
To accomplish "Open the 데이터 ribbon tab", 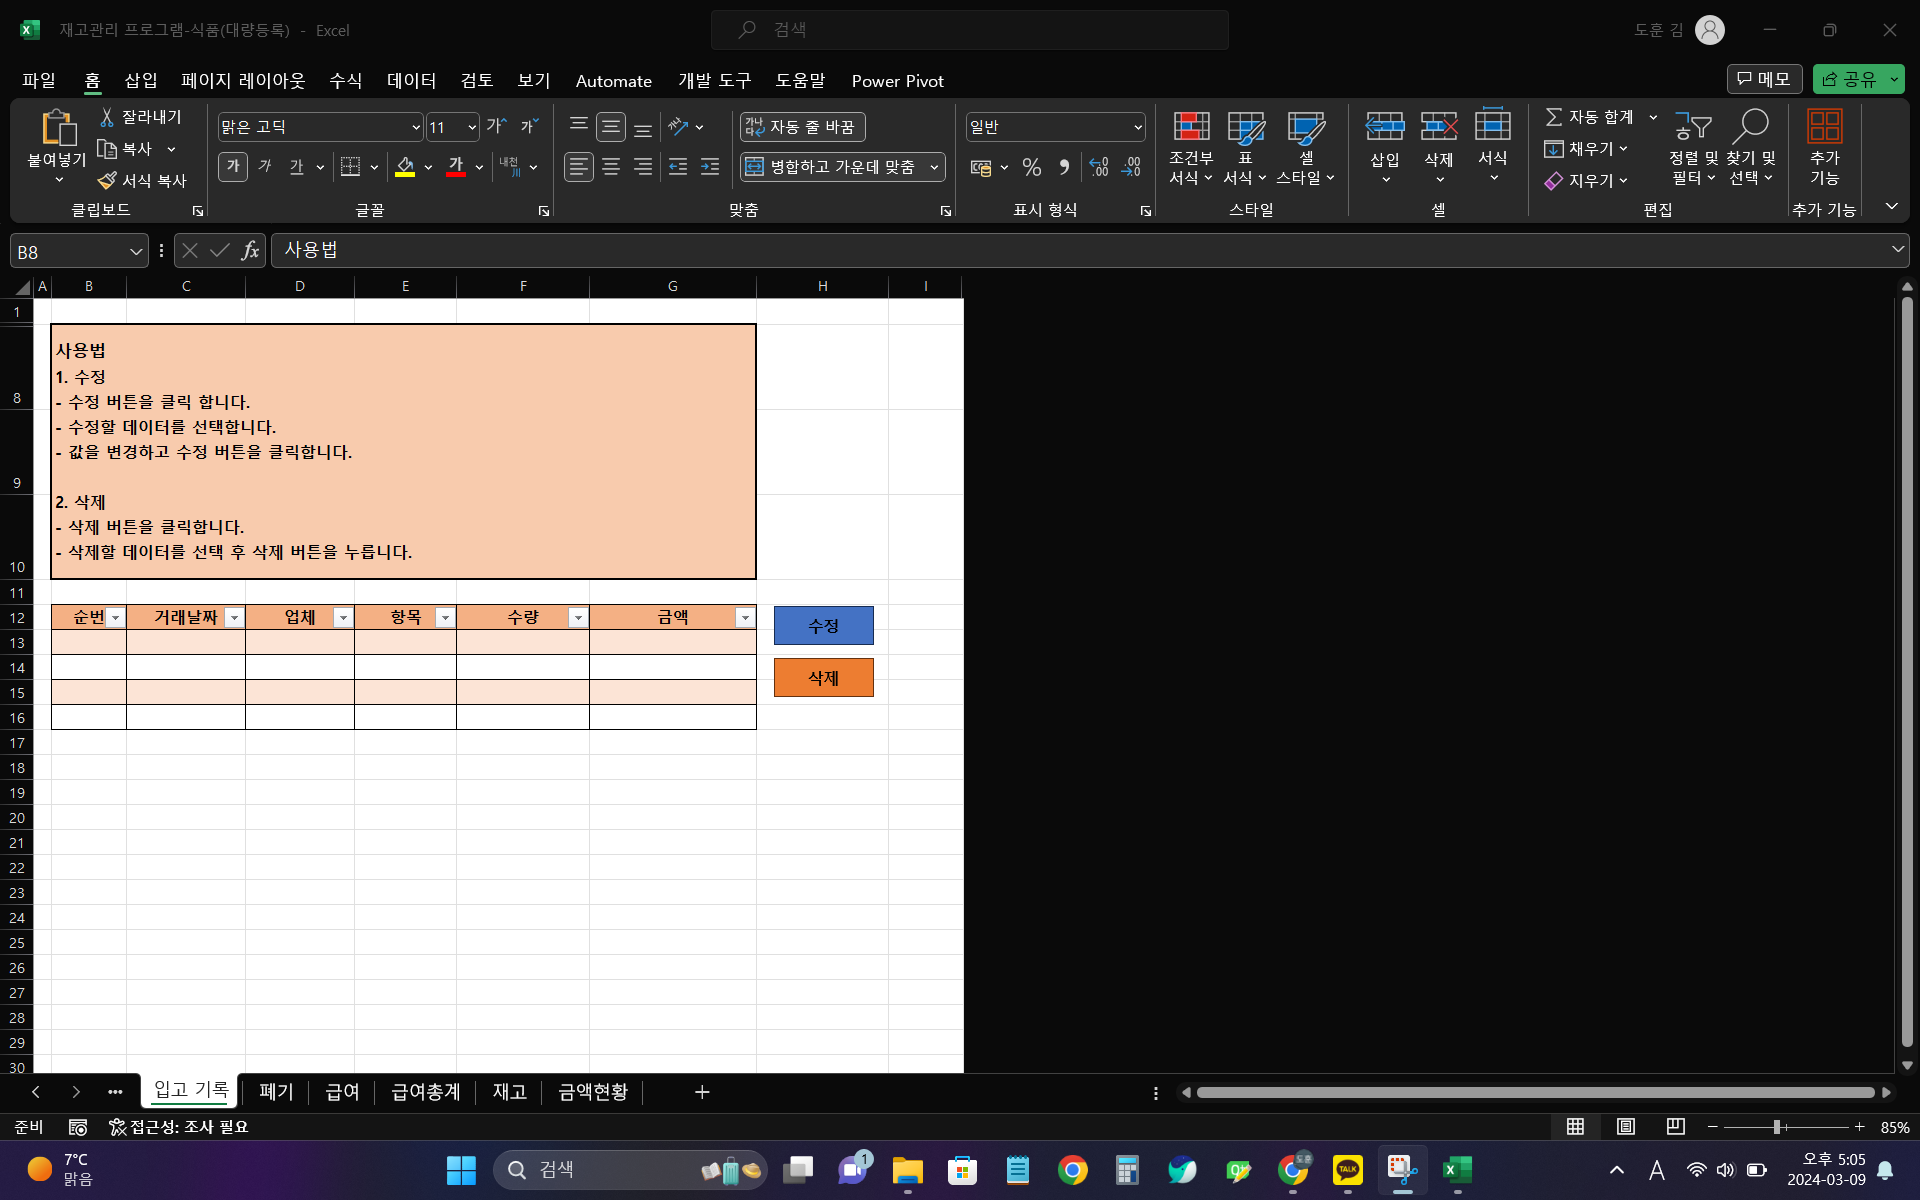I will click(x=411, y=81).
